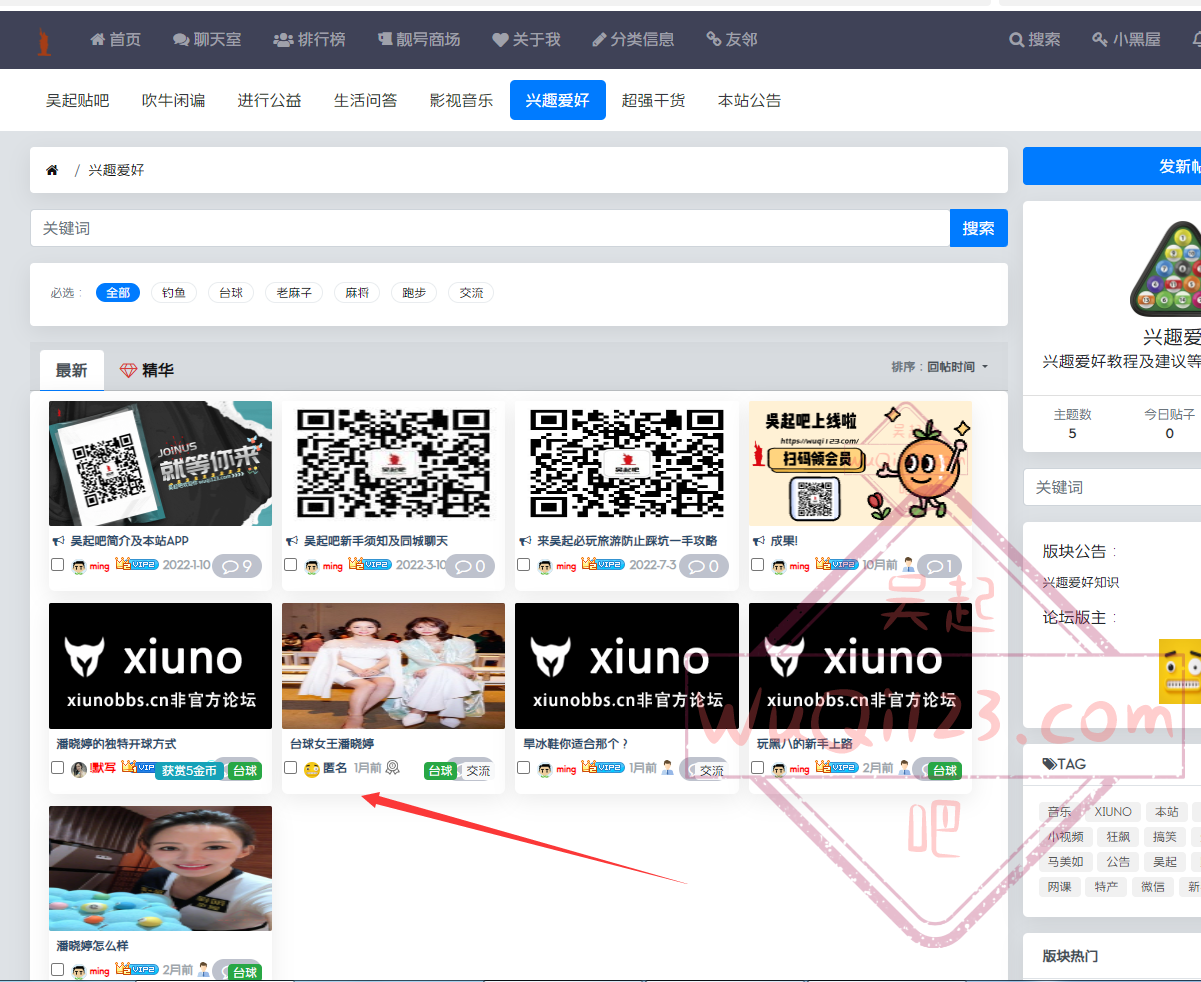Switch to 吹牛闲谝 board tab

(173, 100)
